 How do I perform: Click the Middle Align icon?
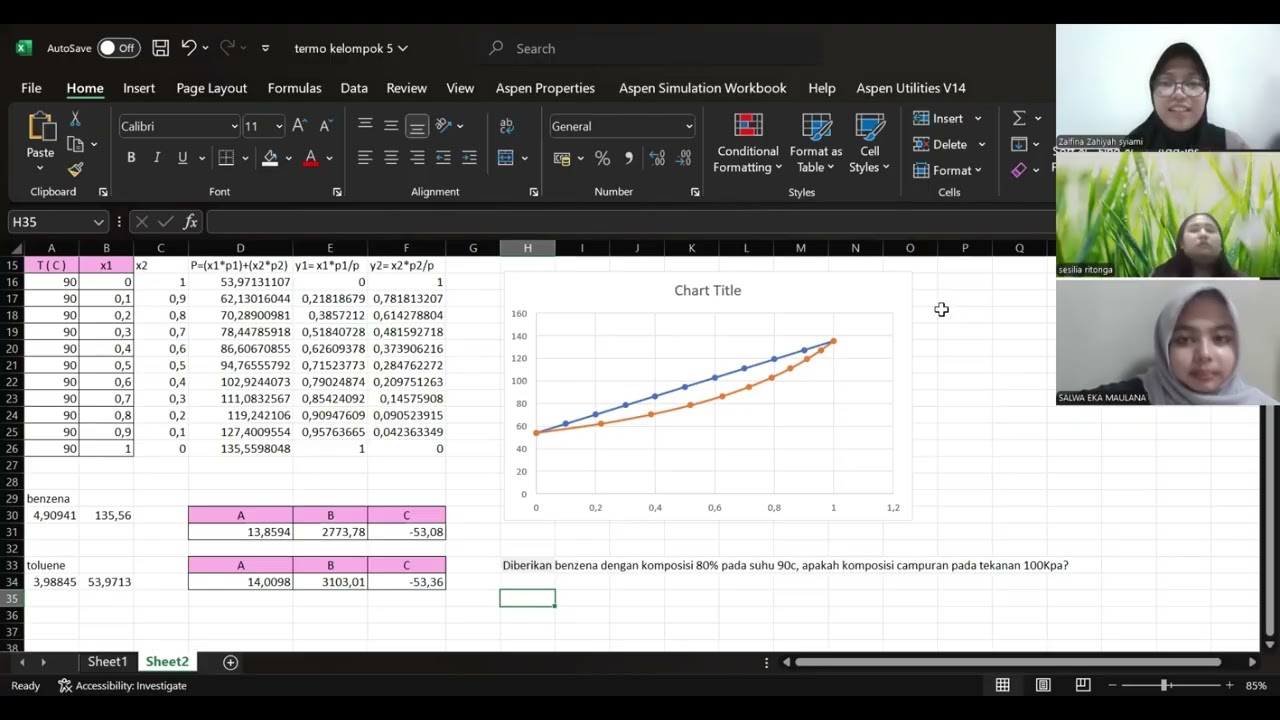click(391, 125)
